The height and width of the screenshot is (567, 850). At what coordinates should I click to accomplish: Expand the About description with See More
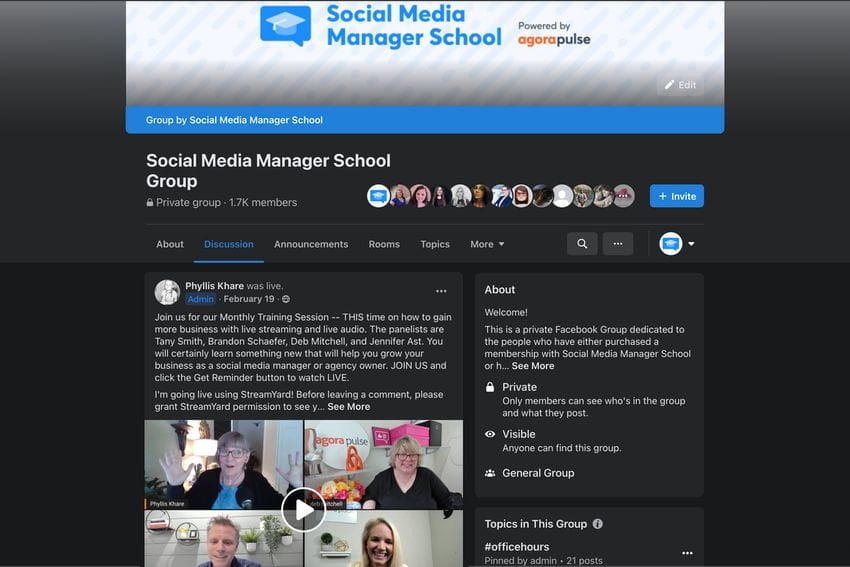533,366
